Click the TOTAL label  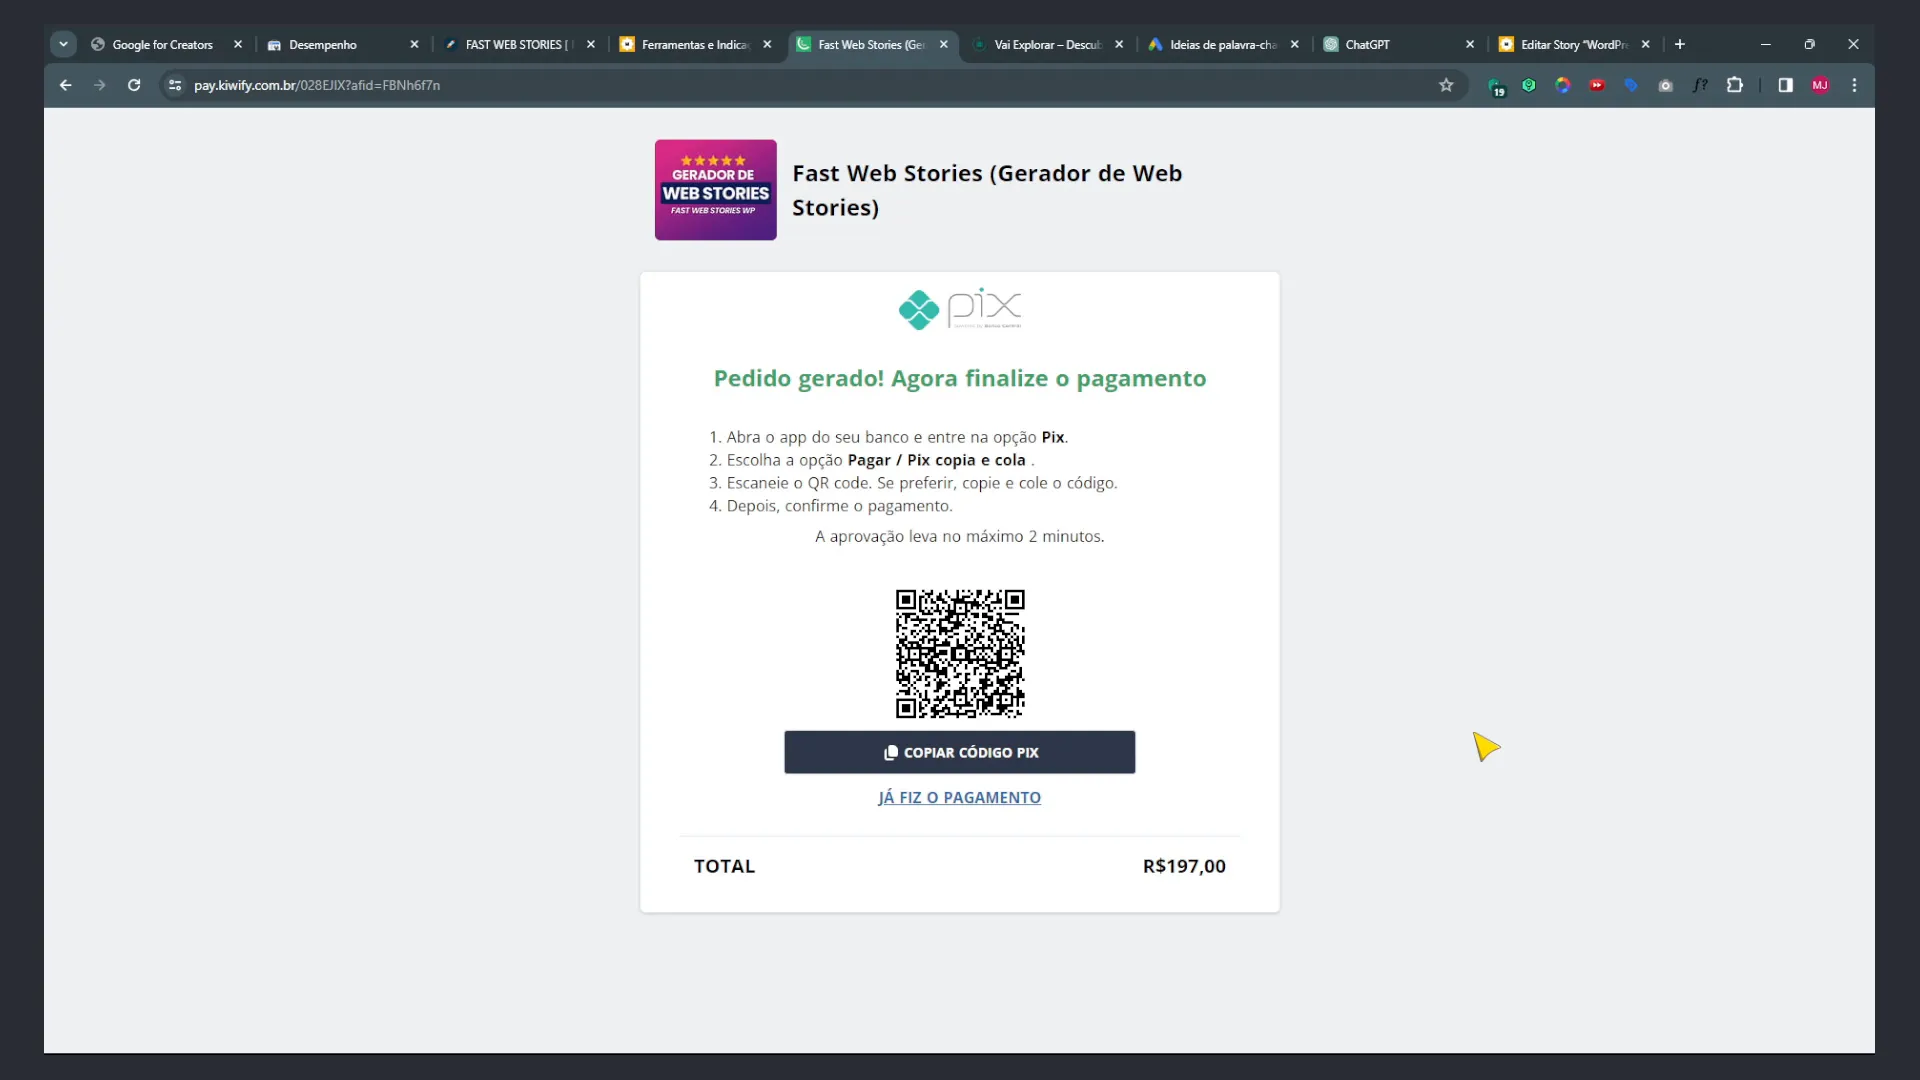pyautogui.click(x=724, y=866)
